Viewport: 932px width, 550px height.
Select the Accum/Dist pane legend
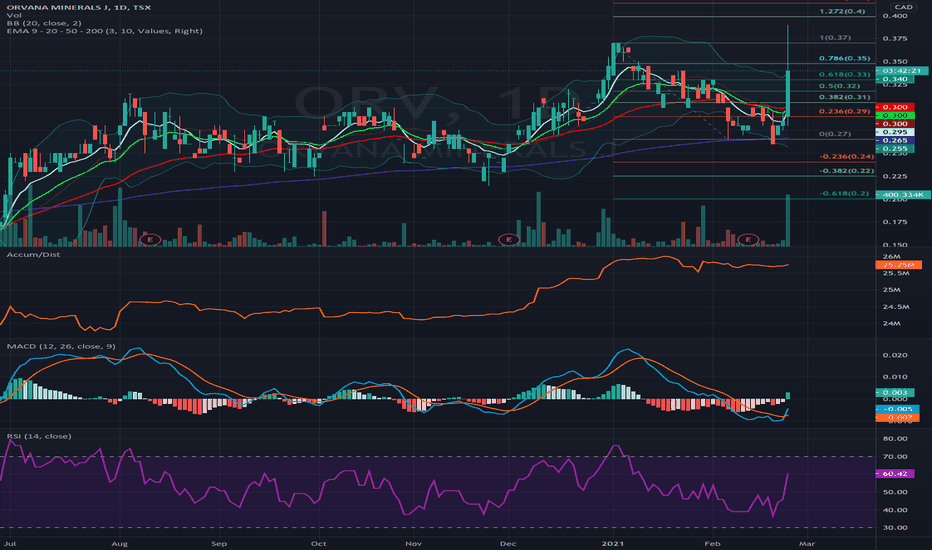pos(33,254)
